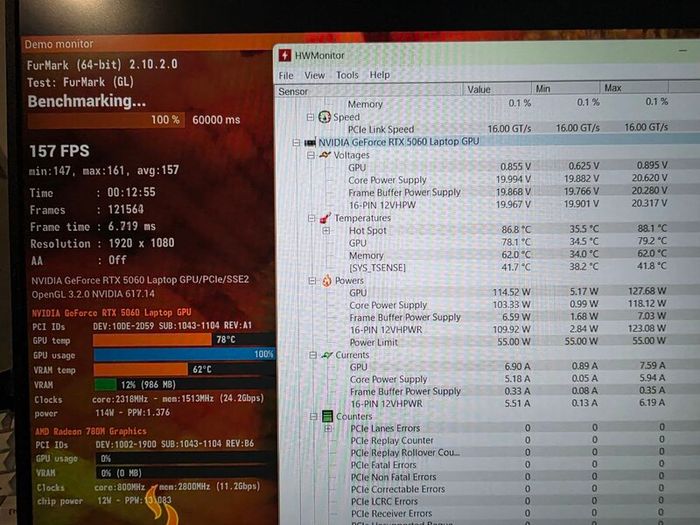This screenshot has height=525, width=700.
Task: Expand the PCIe Lanes Errors entry
Action: click(328, 429)
